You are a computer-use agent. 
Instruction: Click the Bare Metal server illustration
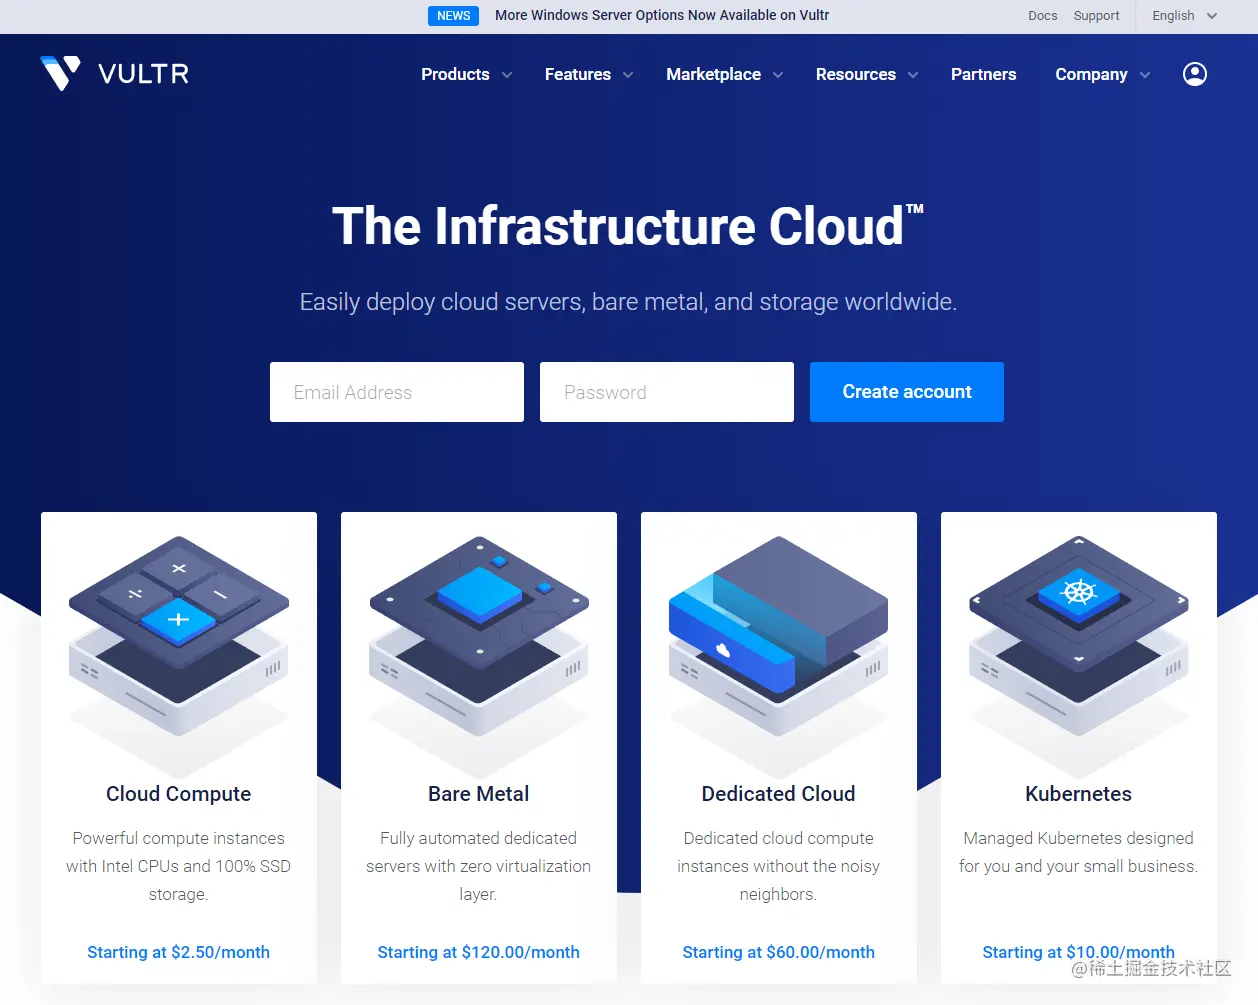coord(478,640)
